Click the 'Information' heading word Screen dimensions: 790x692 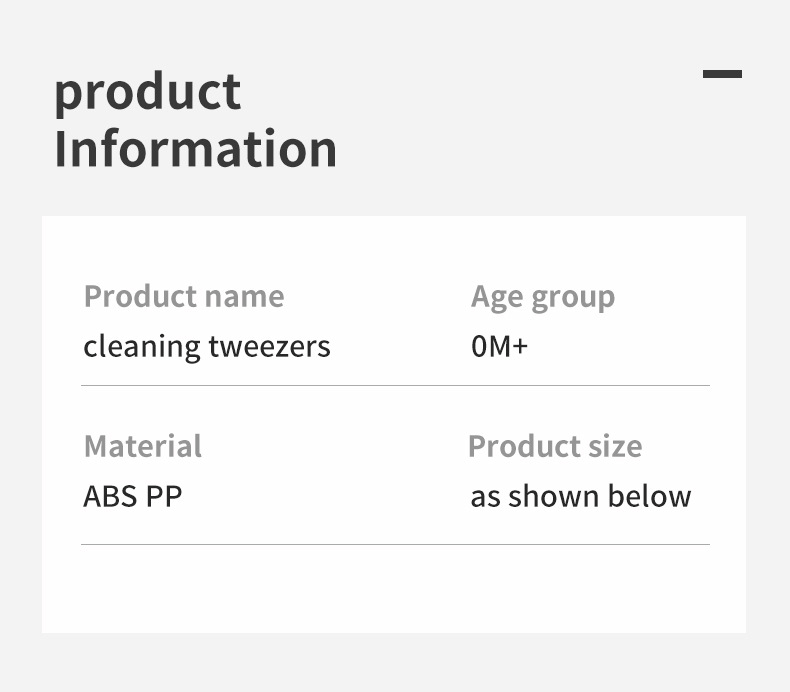click(x=195, y=148)
